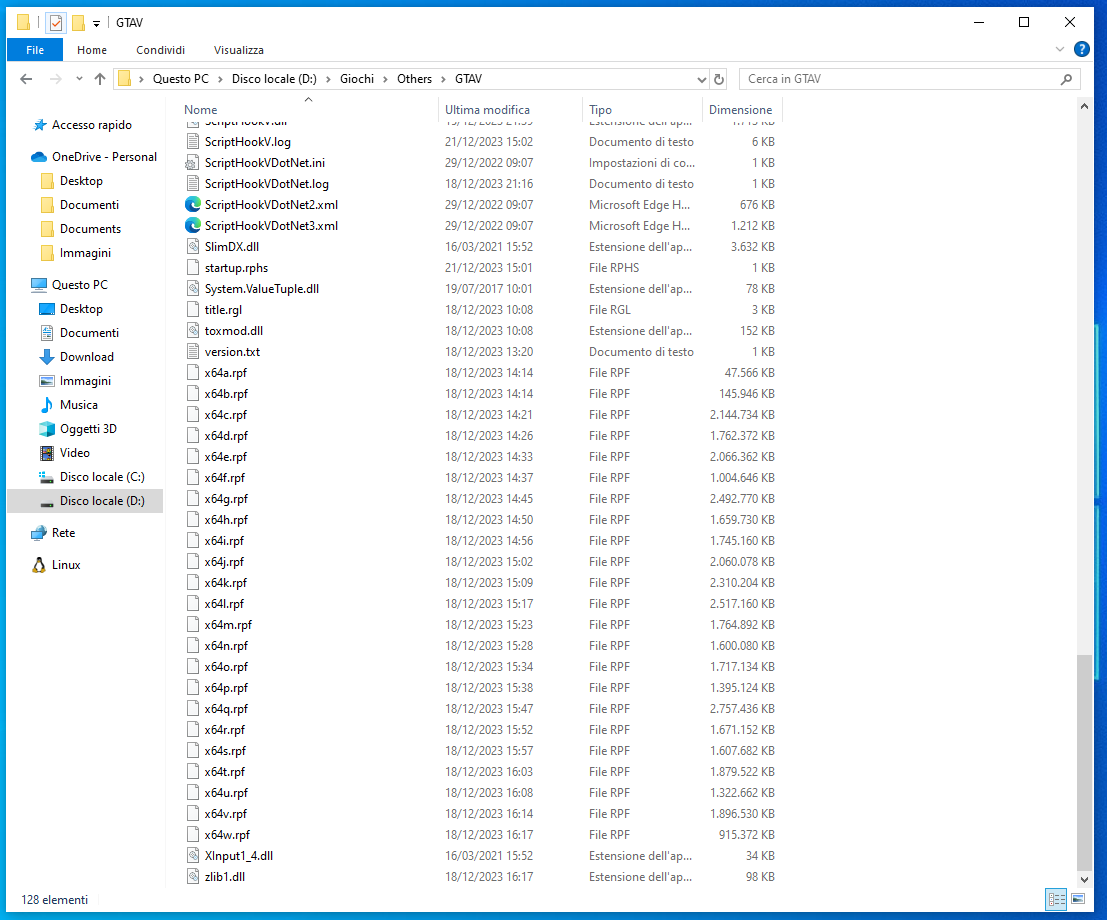This screenshot has height=920, width=1107.
Task: Open the Customize Quick Access Toolbar dropdown
Action: [97, 23]
